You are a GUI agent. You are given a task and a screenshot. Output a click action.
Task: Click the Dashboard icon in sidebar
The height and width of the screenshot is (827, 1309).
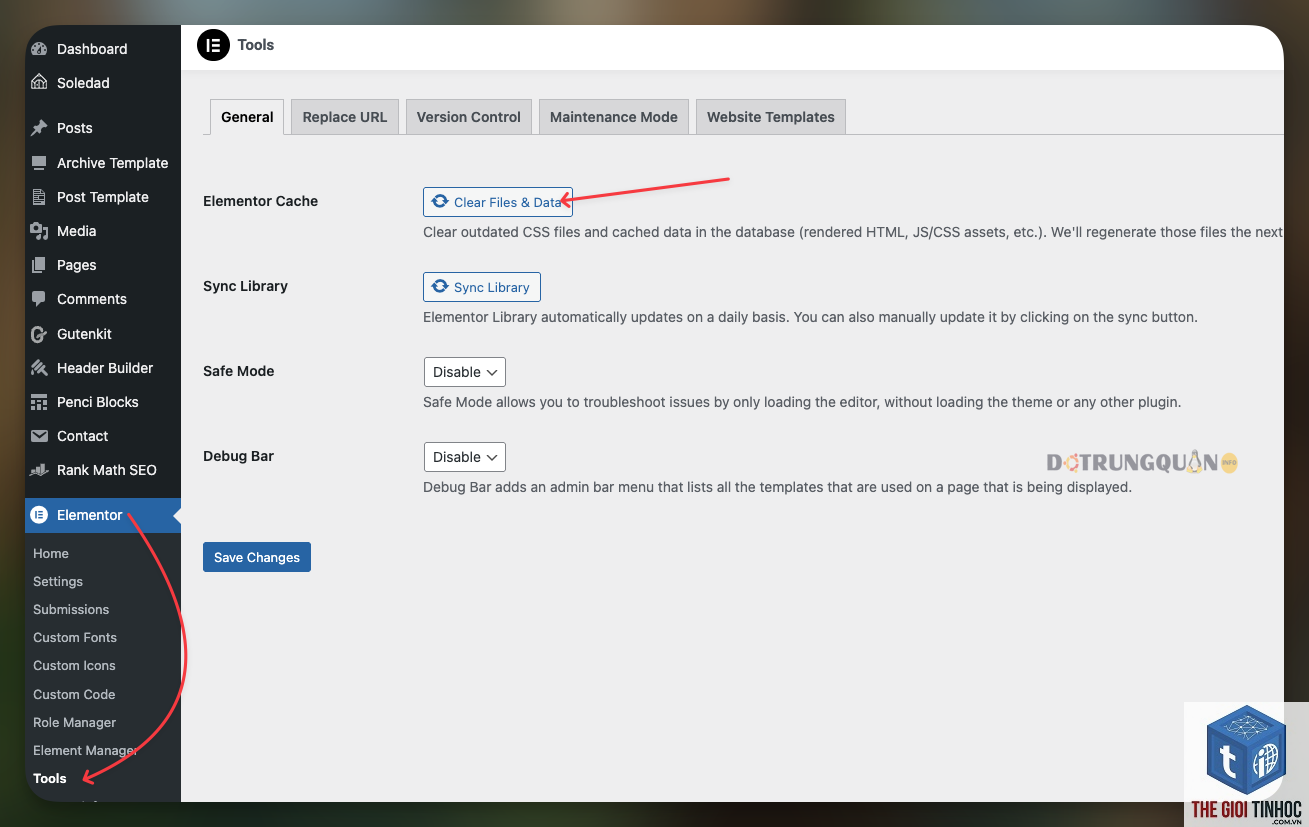click(x=39, y=49)
